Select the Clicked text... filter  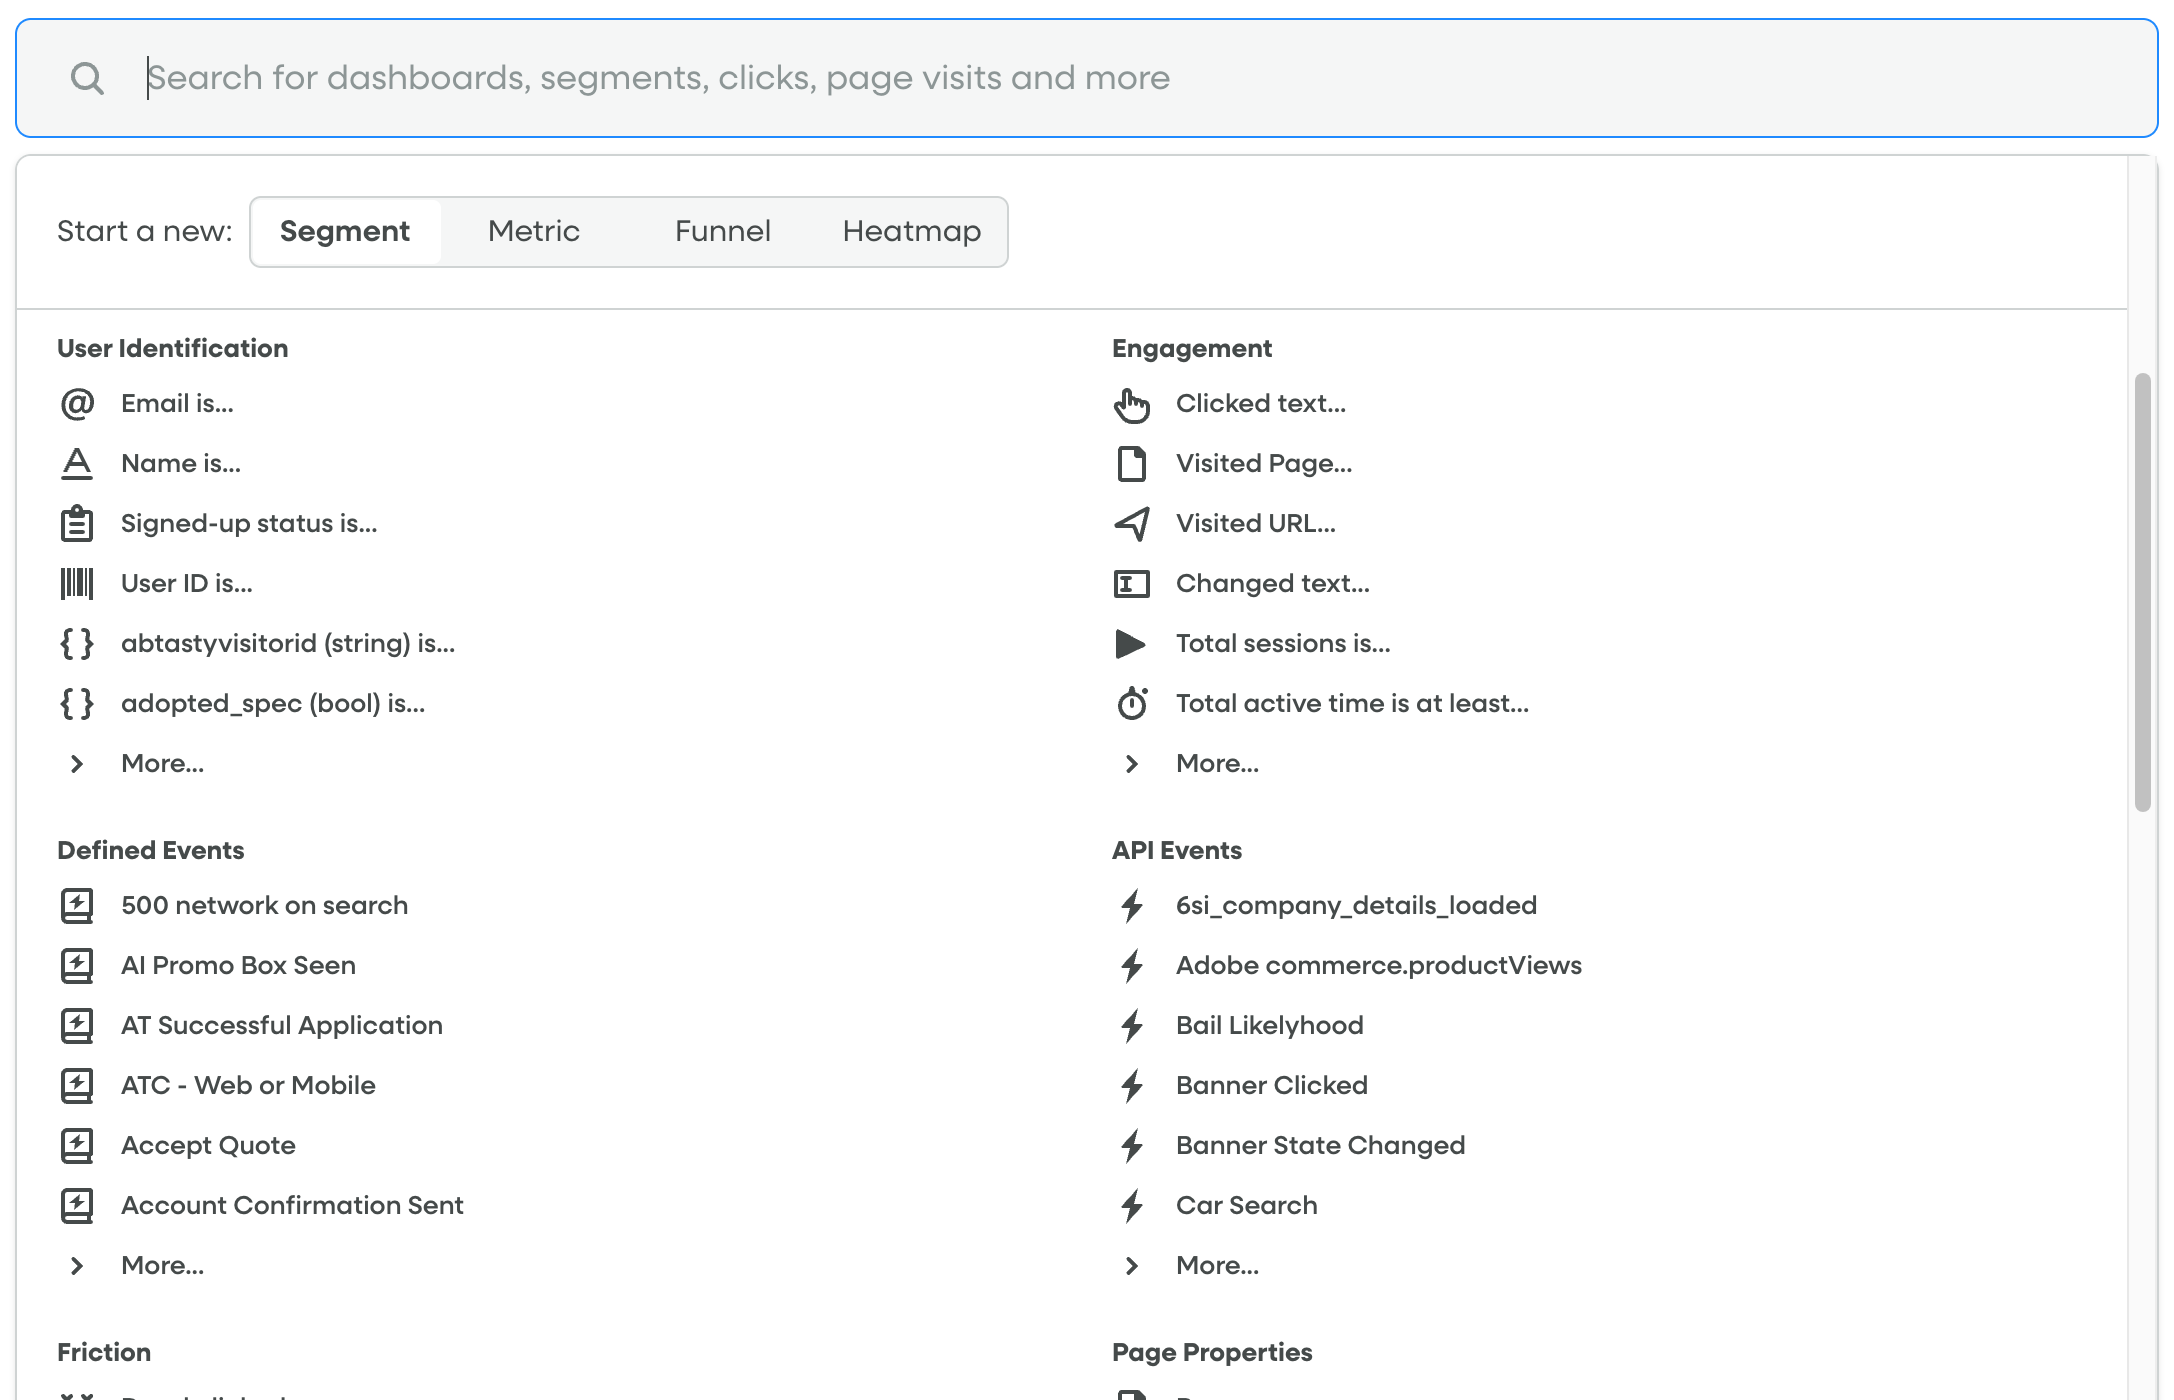coord(1261,404)
